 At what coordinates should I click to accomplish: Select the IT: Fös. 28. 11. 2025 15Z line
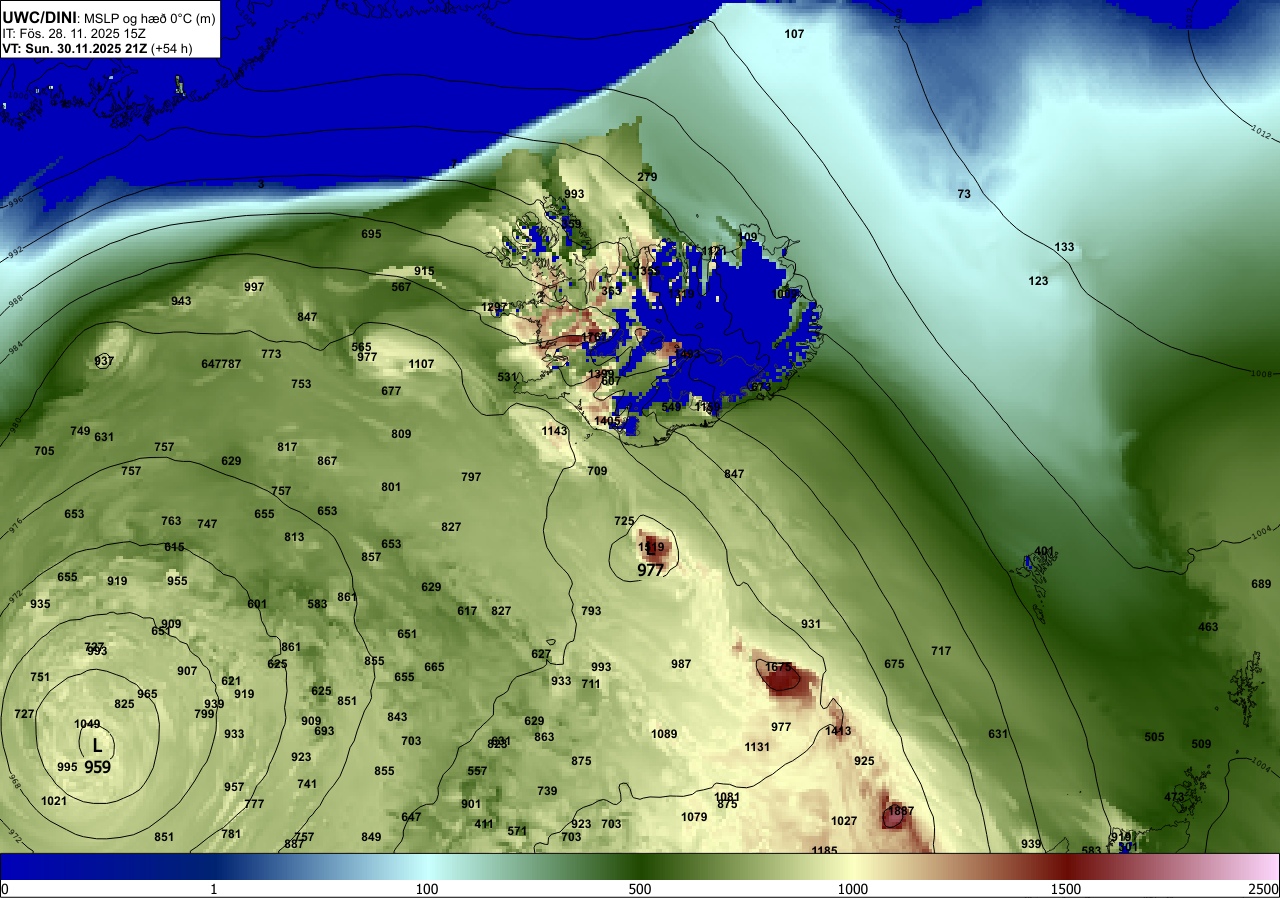(74, 33)
